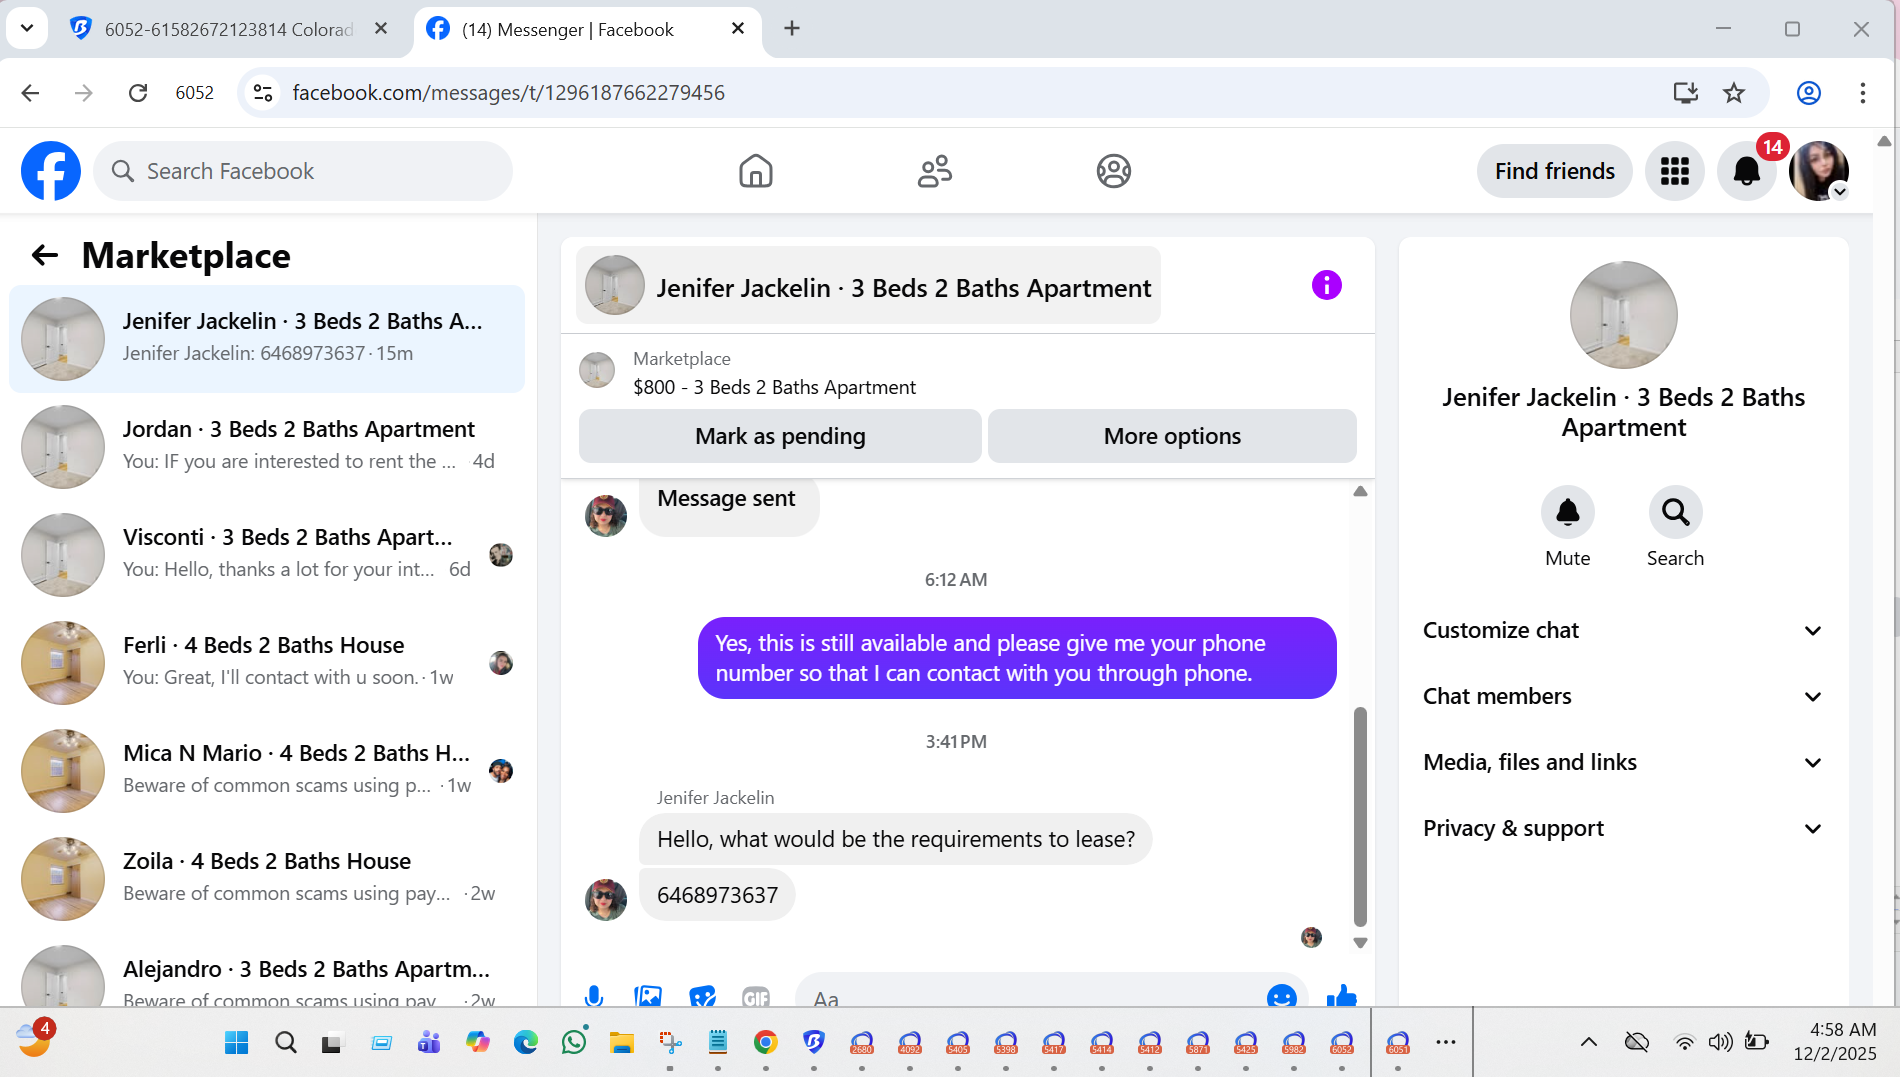Bookmark this page with the star icon
The height and width of the screenshot is (1077, 1900).
click(1734, 93)
